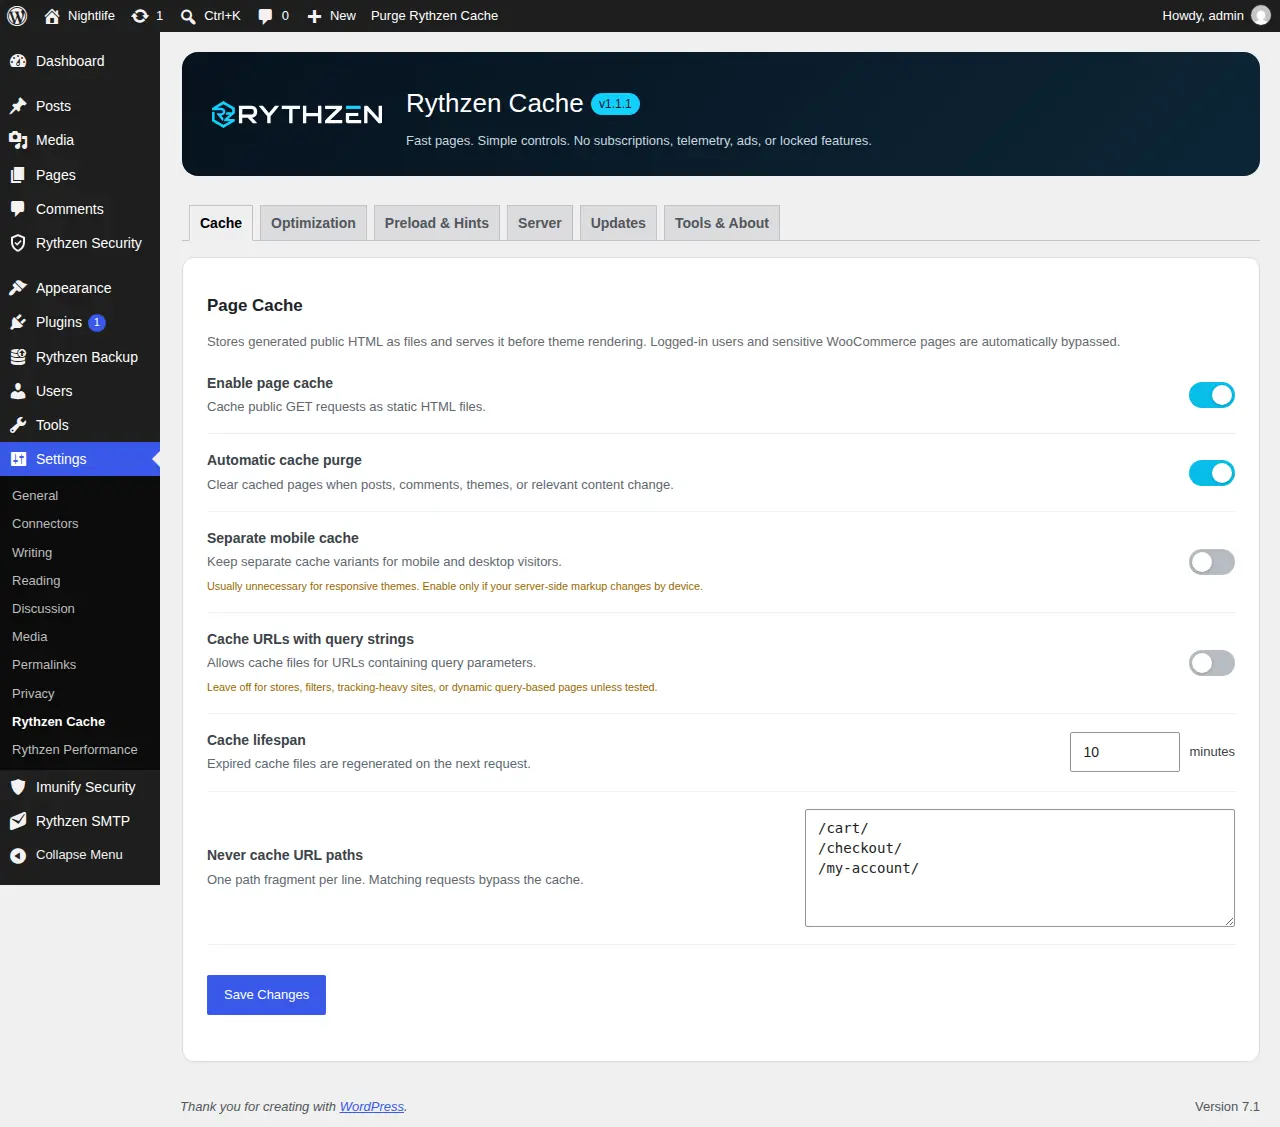
Task: Click the Rythzen Security shield icon
Action: (18, 243)
